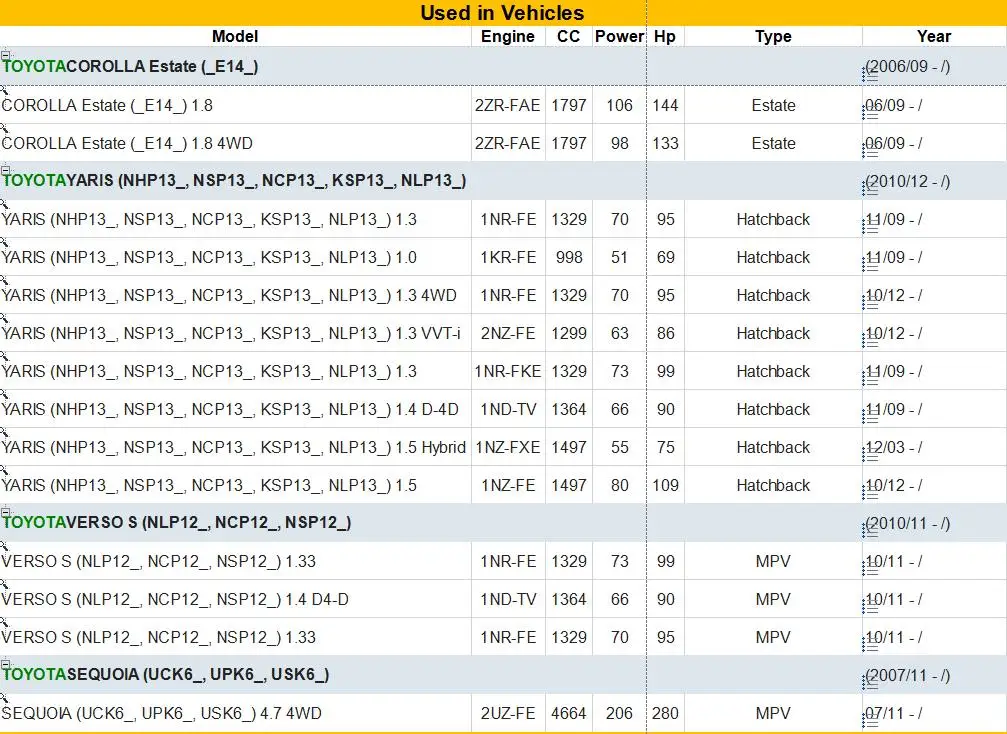Click the Hp column header

coord(665,37)
